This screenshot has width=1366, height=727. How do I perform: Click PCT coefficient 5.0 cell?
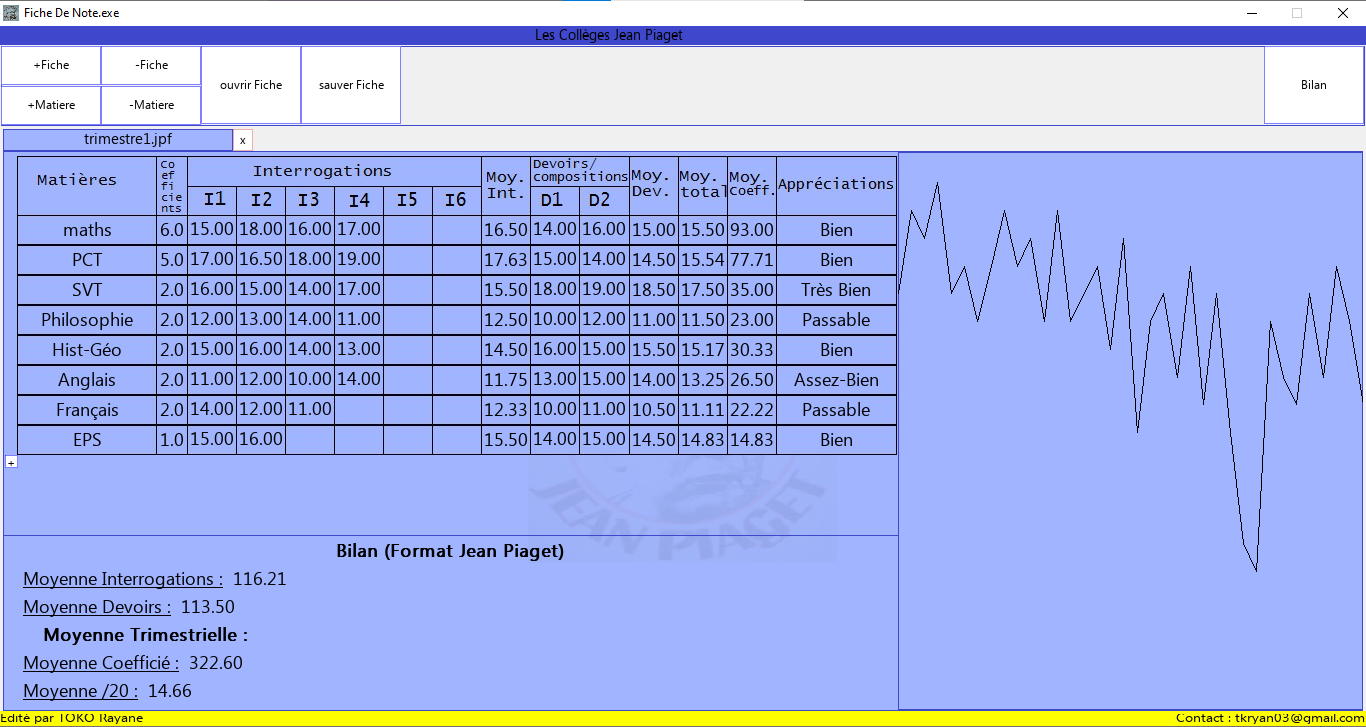tap(172, 260)
